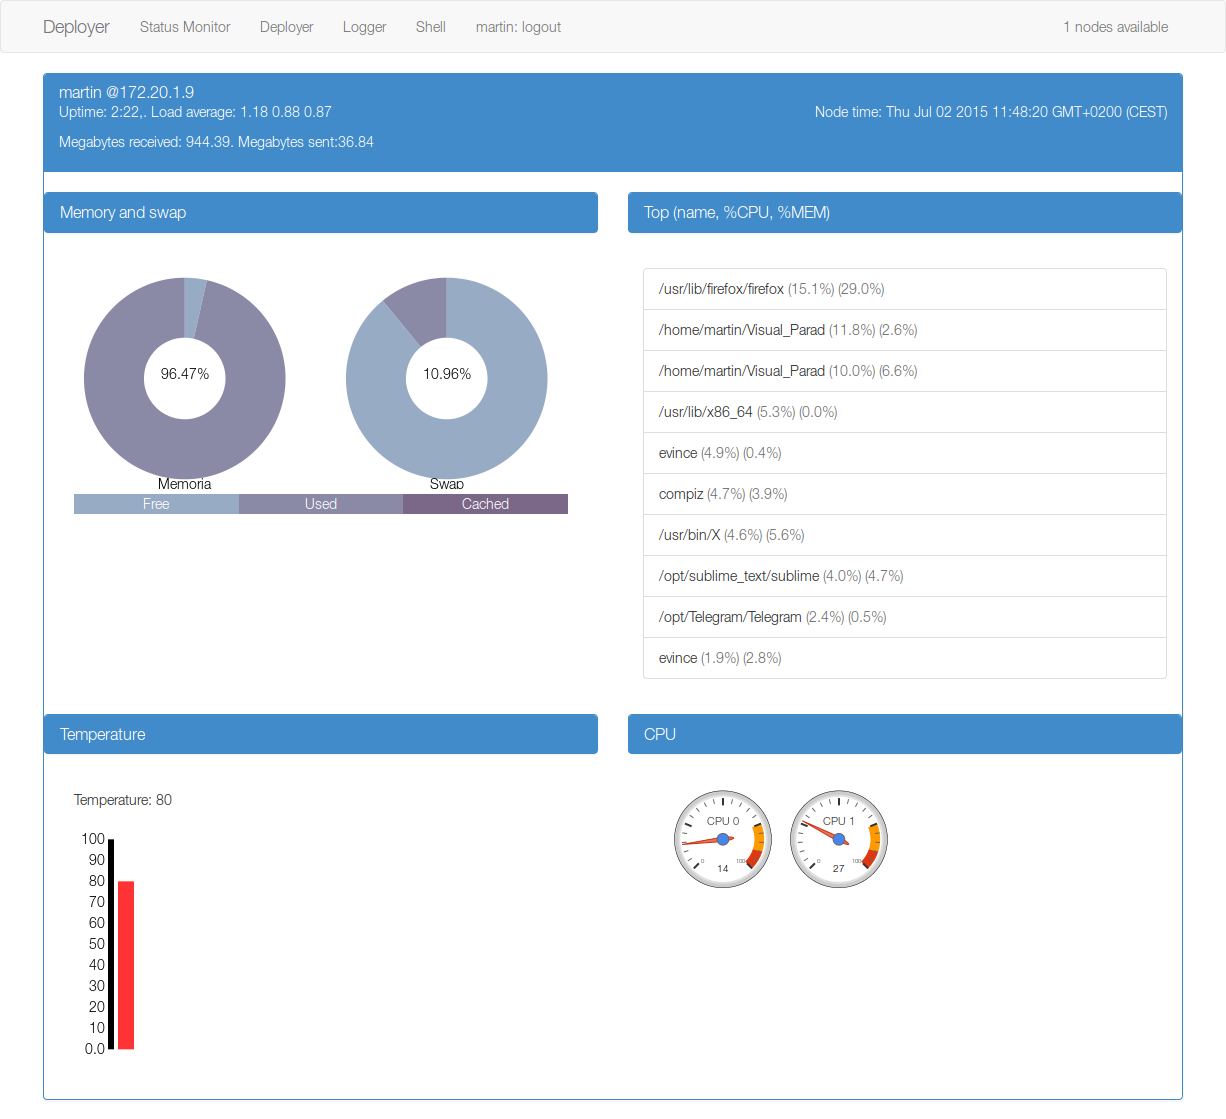Toggle the Free segment in the chart legend

click(x=156, y=504)
